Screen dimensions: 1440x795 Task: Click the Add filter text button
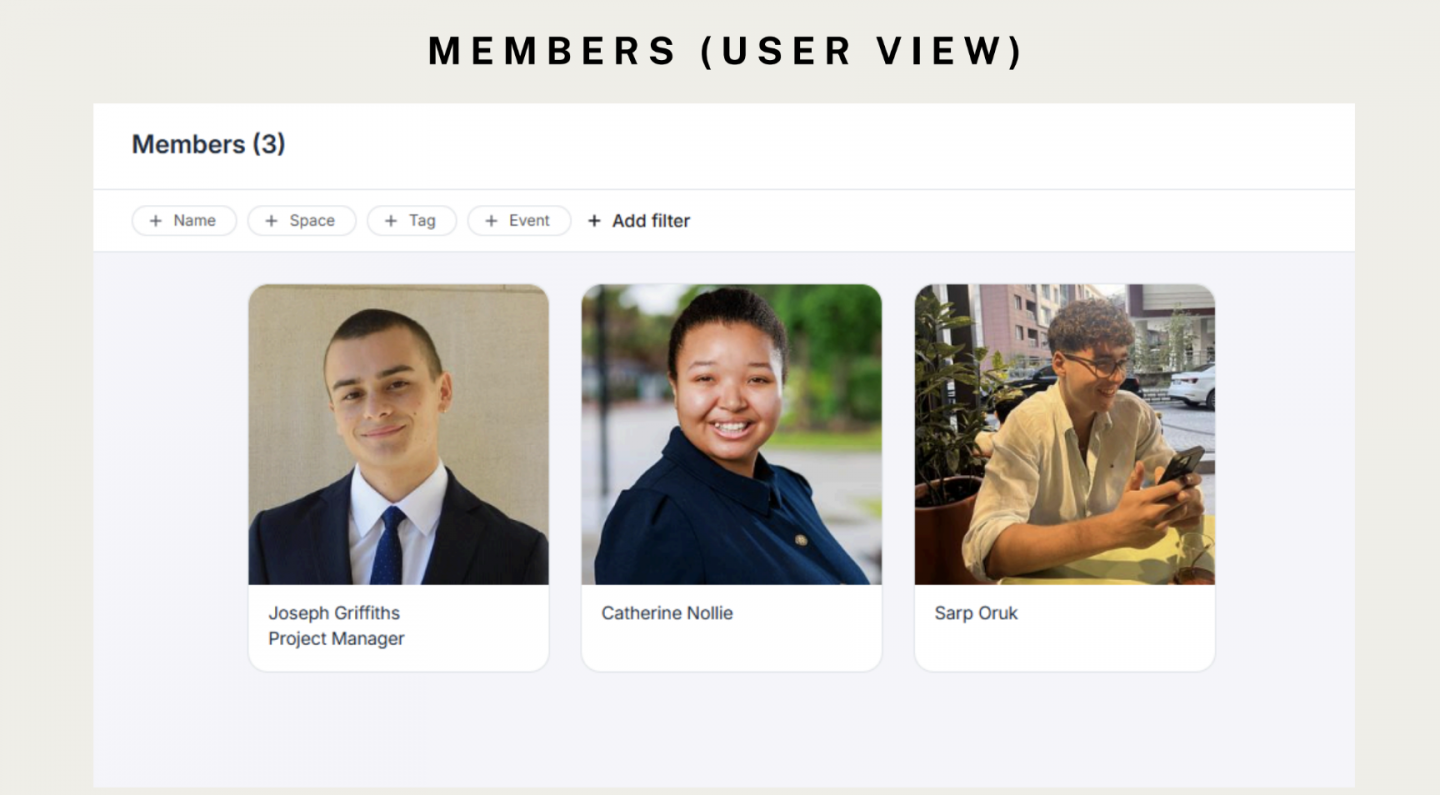(x=651, y=221)
